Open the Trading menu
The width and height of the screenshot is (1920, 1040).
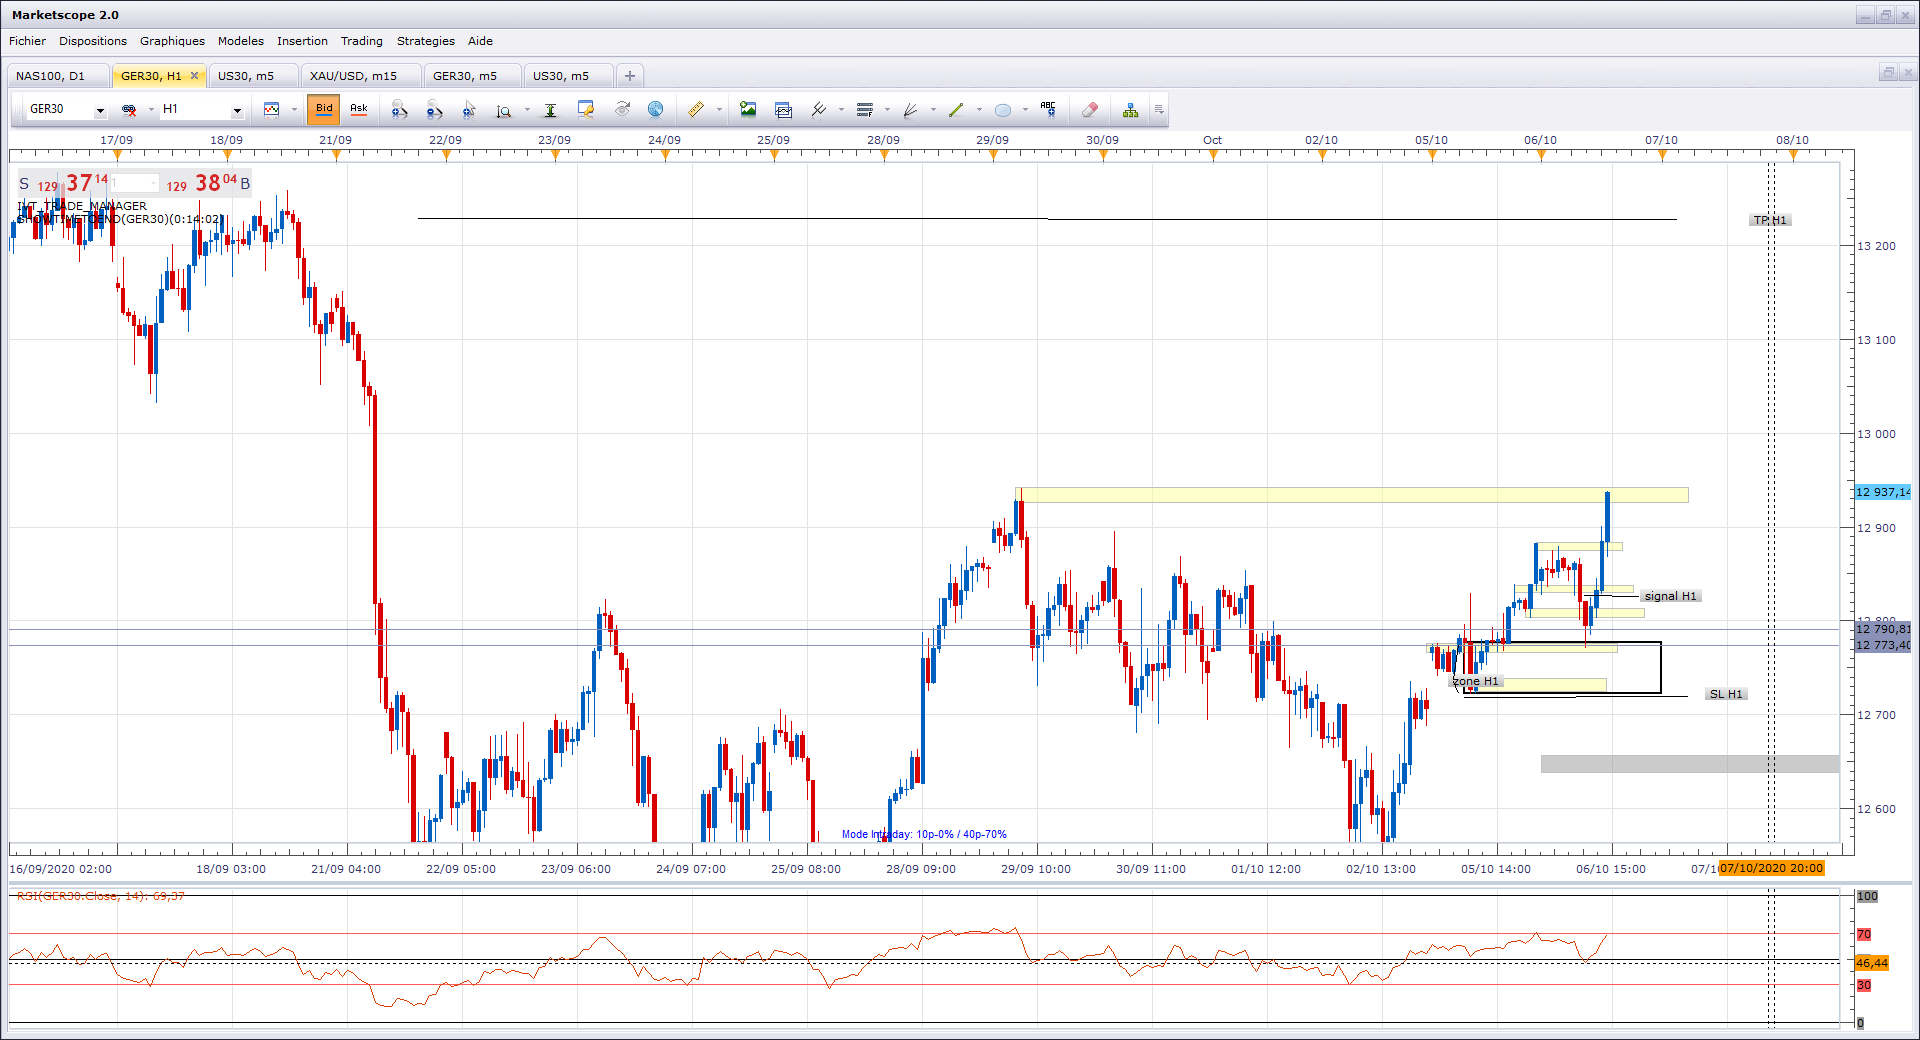362,41
